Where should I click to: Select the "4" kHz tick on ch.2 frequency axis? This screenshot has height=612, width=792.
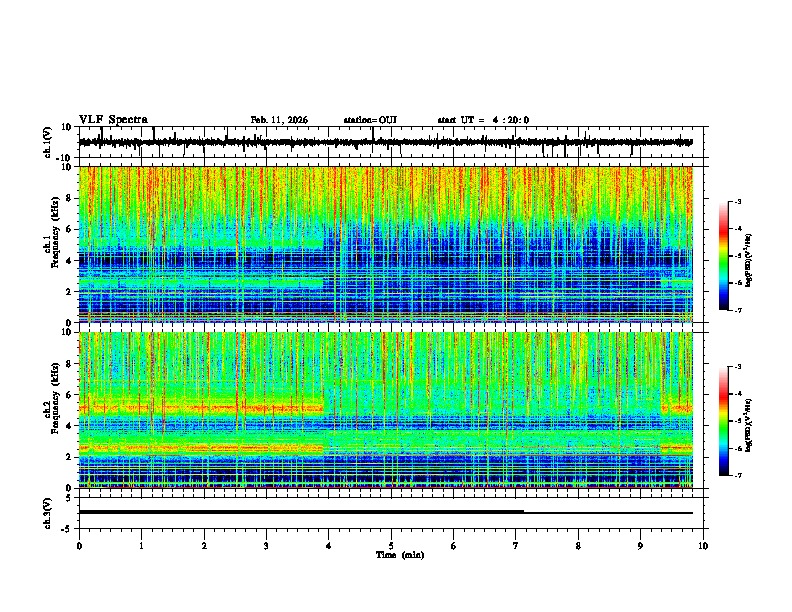tap(69, 426)
